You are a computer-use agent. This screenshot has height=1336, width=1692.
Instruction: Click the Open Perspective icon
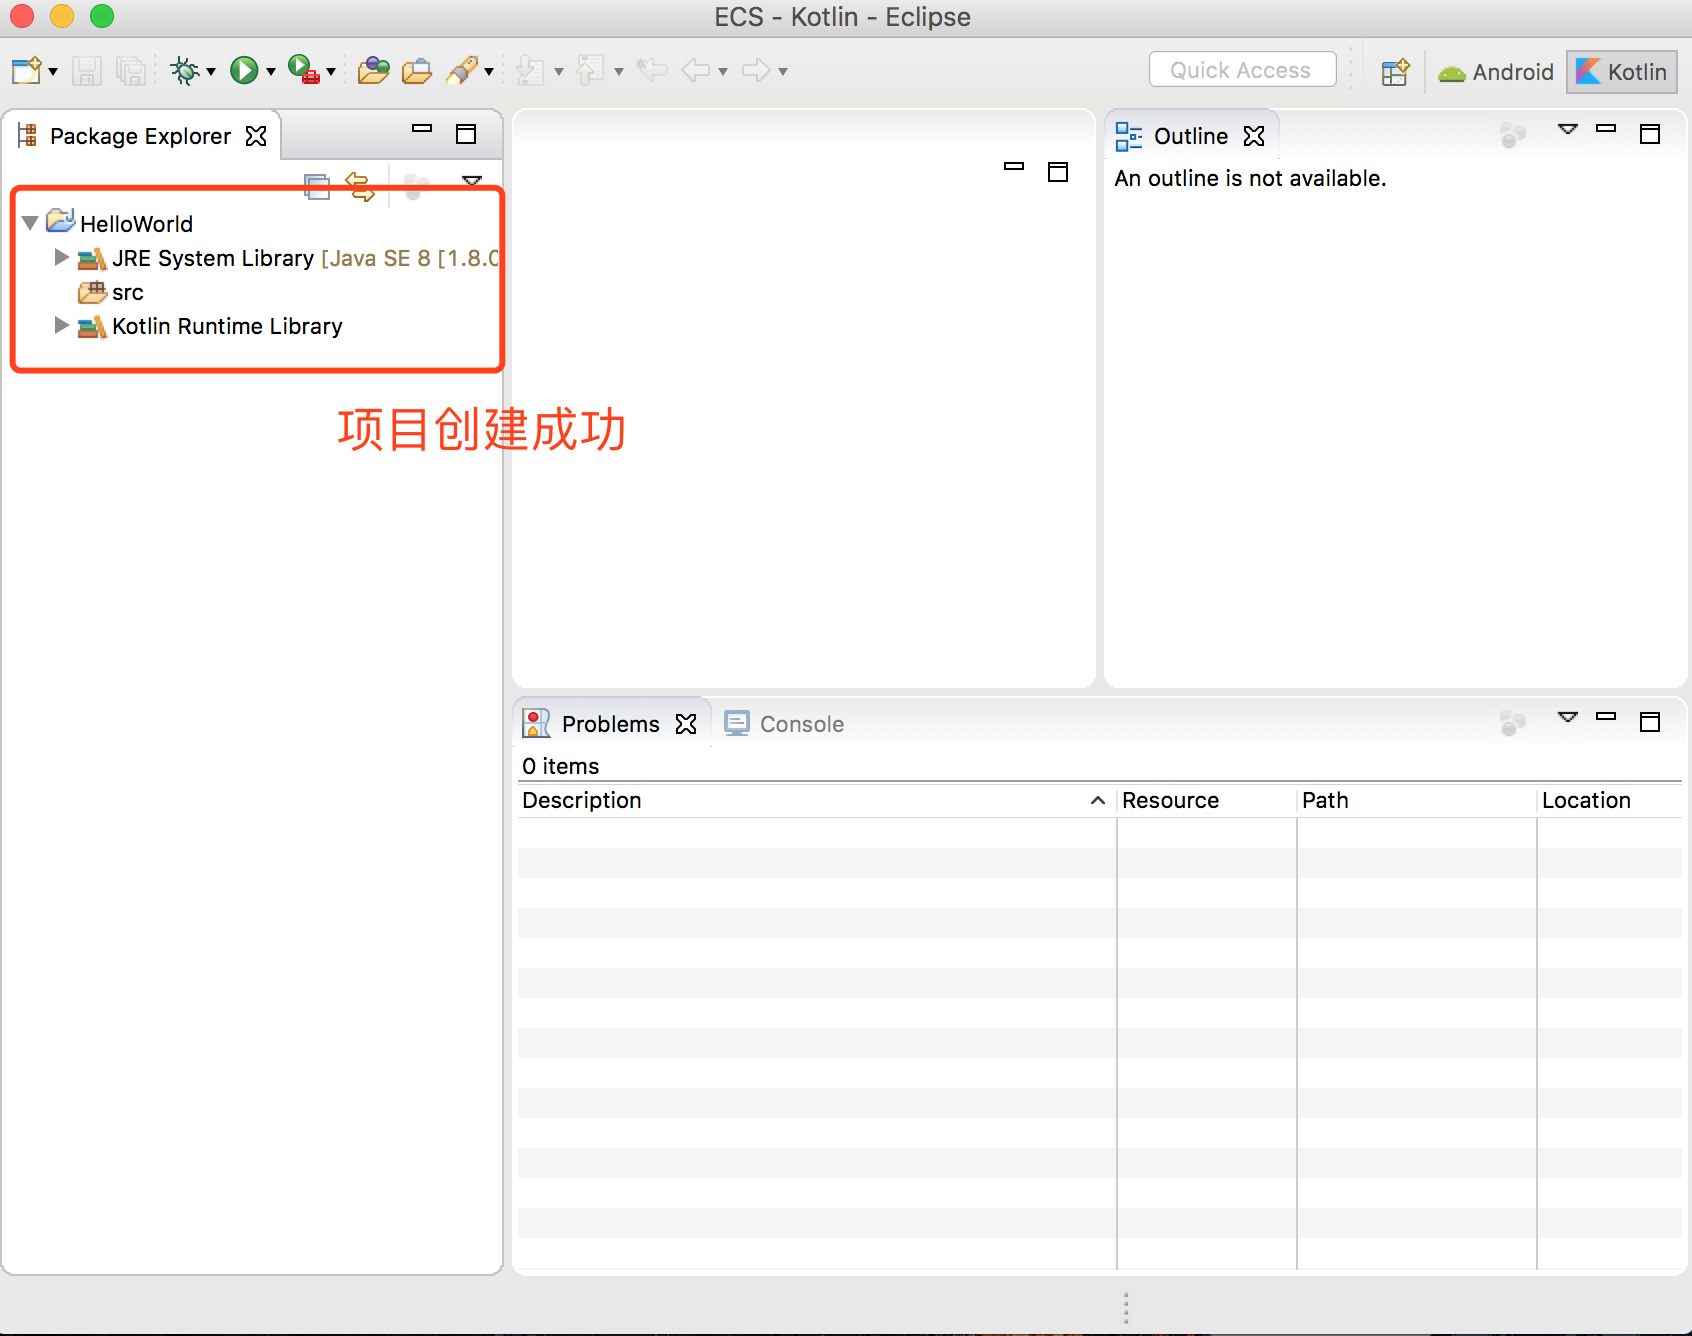(x=1395, y=72)
